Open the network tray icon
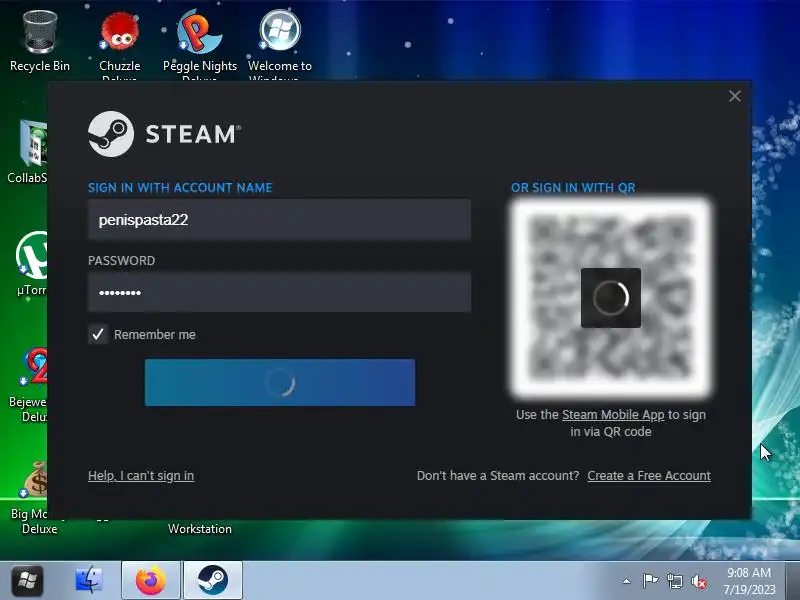Viewport: 800px width, 600px height. tap(674, 581)
